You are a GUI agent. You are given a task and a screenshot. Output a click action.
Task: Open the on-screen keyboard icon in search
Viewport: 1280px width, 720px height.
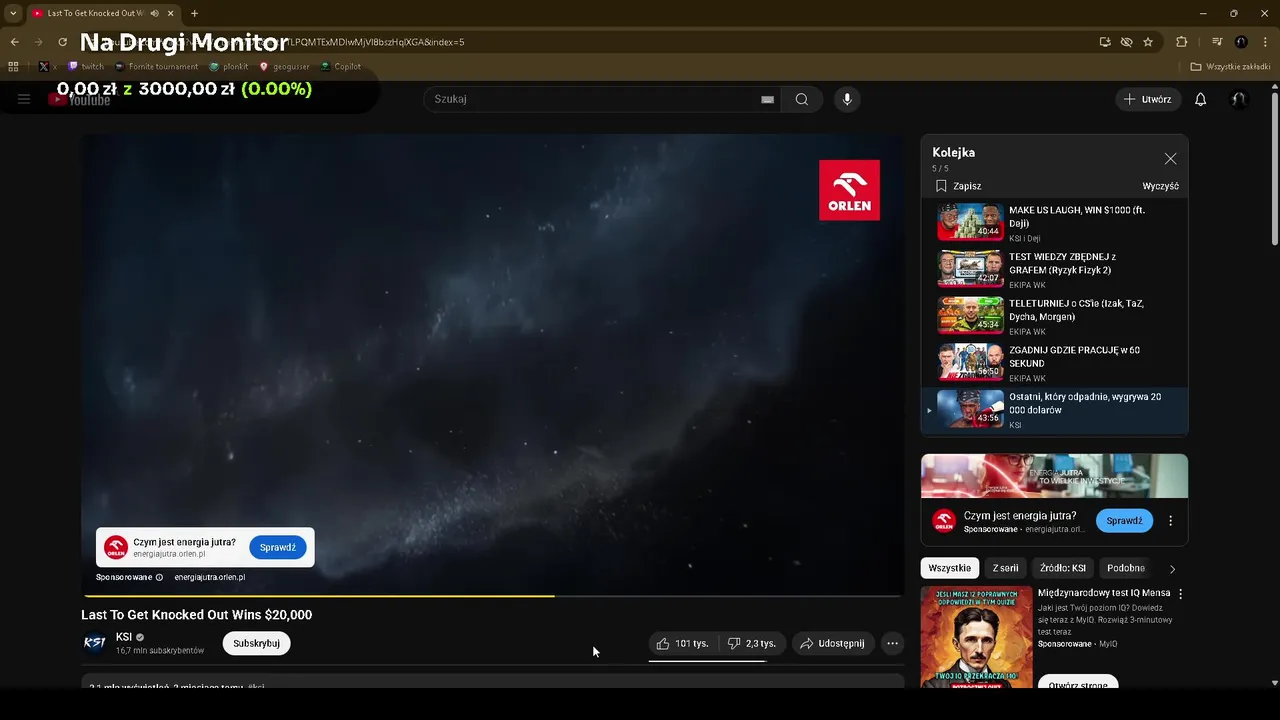coord(767,99)
